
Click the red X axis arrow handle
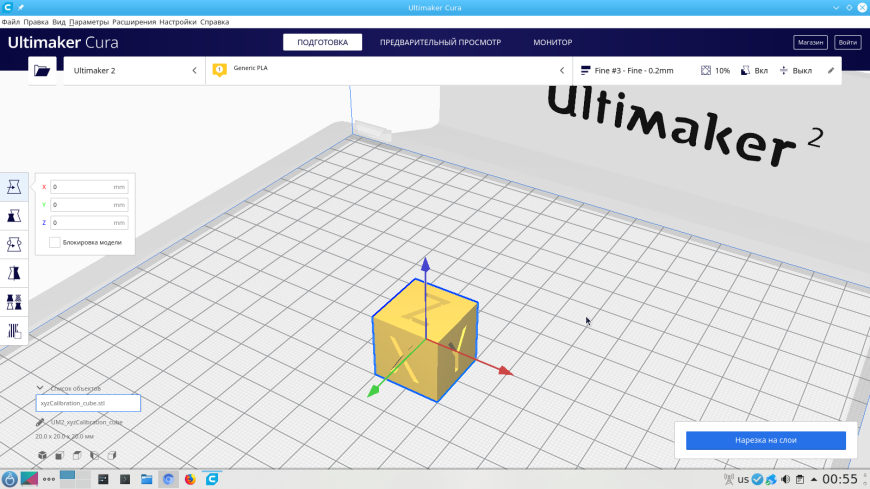[505, 371]
